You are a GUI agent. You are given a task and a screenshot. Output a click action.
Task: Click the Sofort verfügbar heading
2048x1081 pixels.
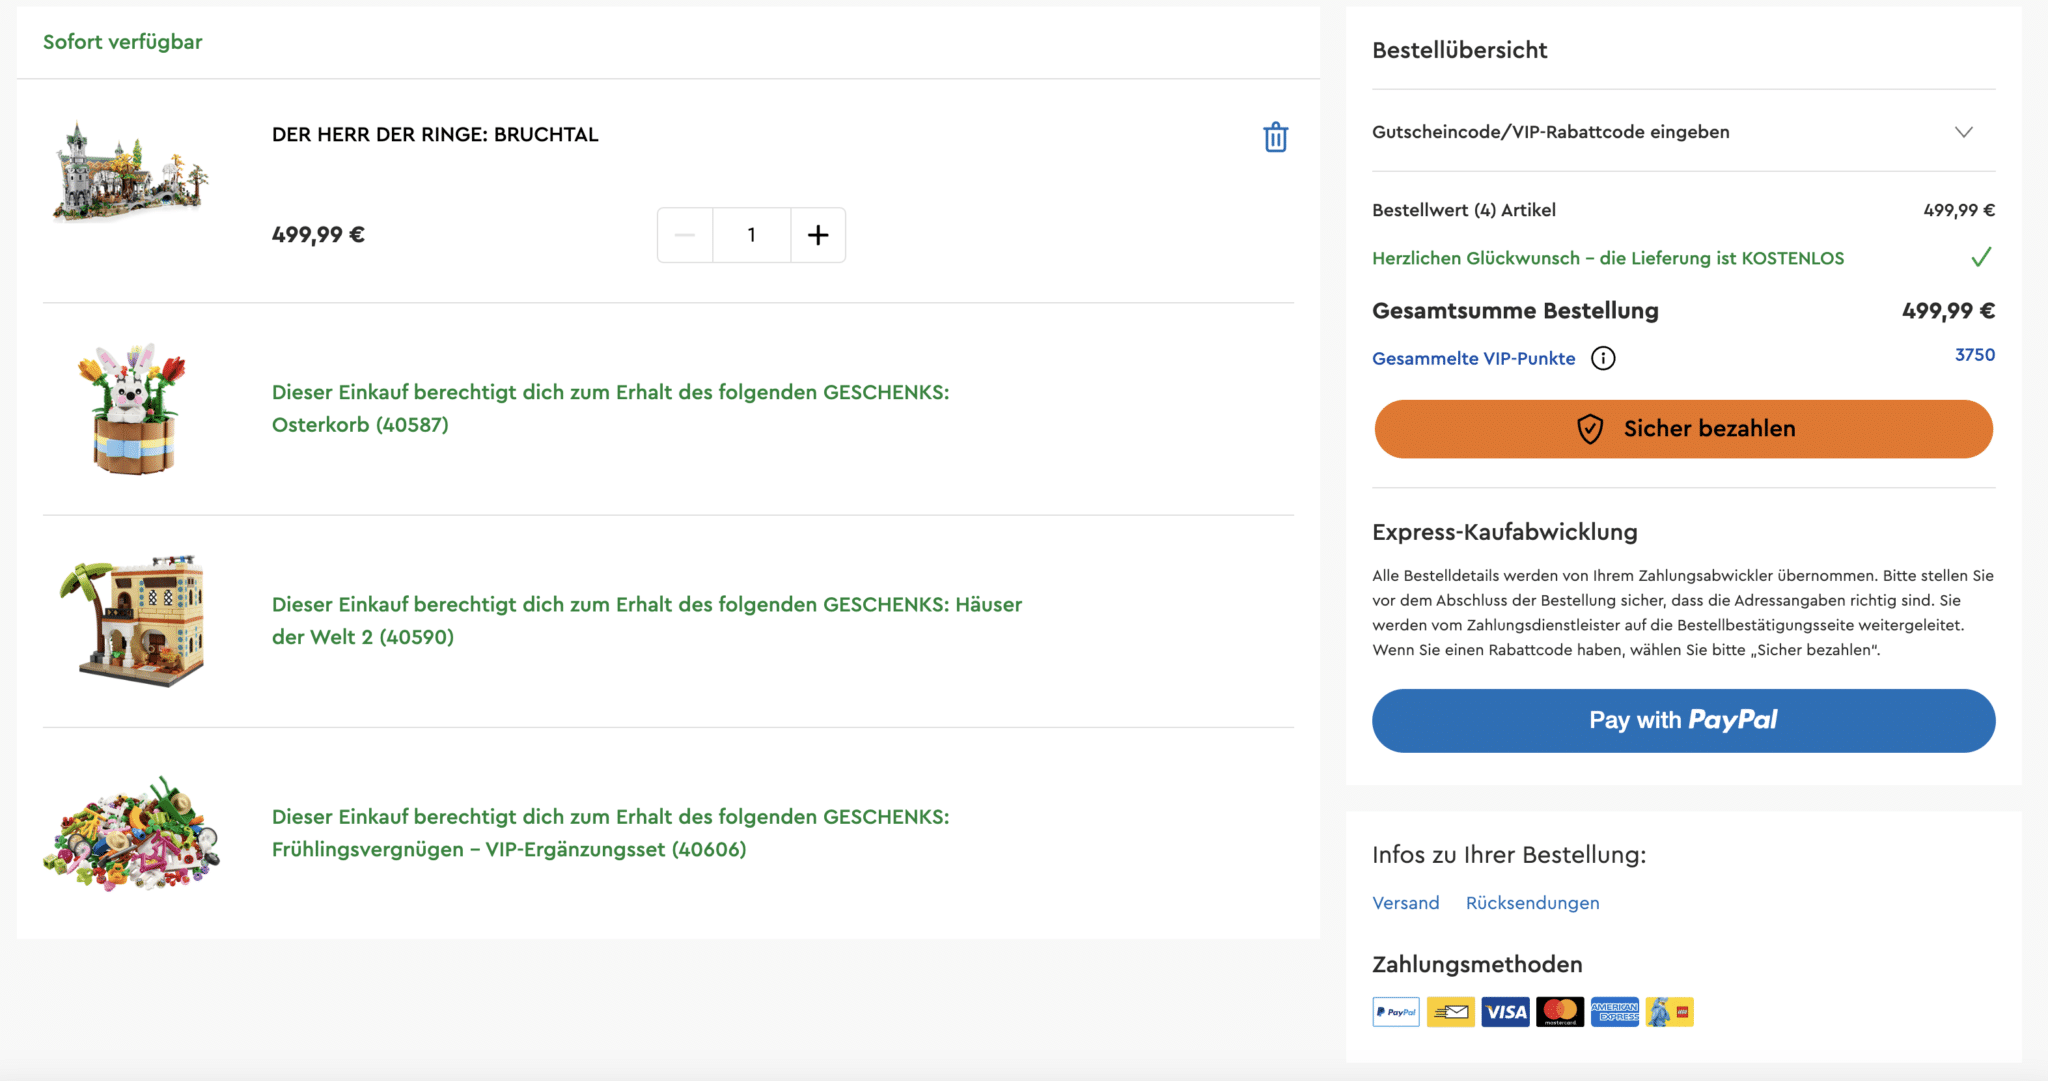[x=122, y=42]
